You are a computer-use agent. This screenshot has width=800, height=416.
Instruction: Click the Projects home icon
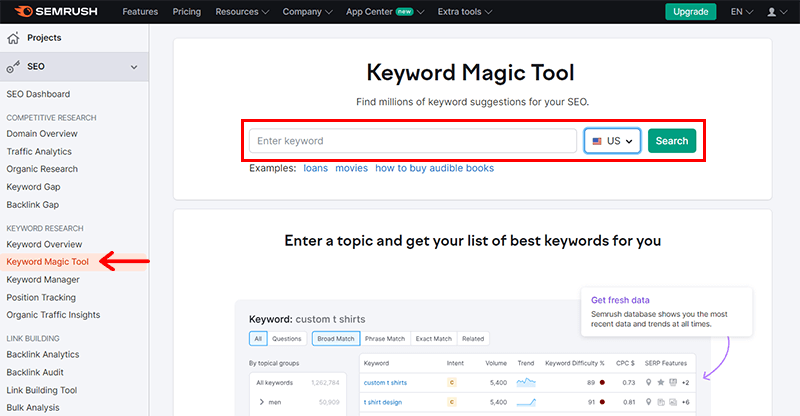(x=13, y=38)
